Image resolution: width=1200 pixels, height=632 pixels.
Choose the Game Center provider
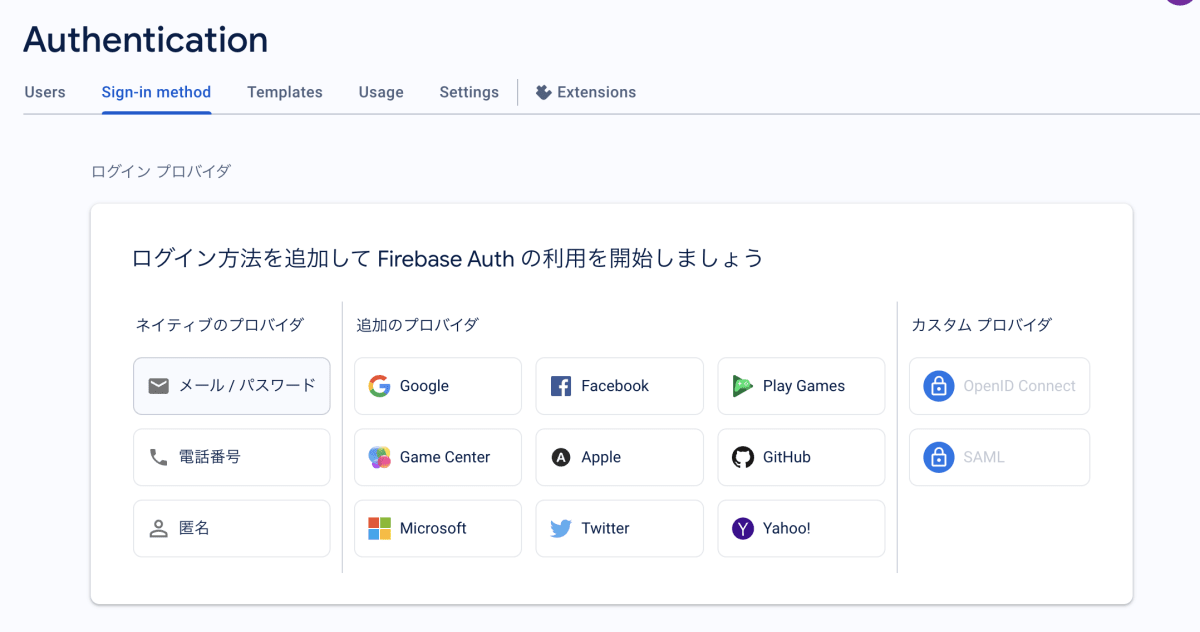437,457
